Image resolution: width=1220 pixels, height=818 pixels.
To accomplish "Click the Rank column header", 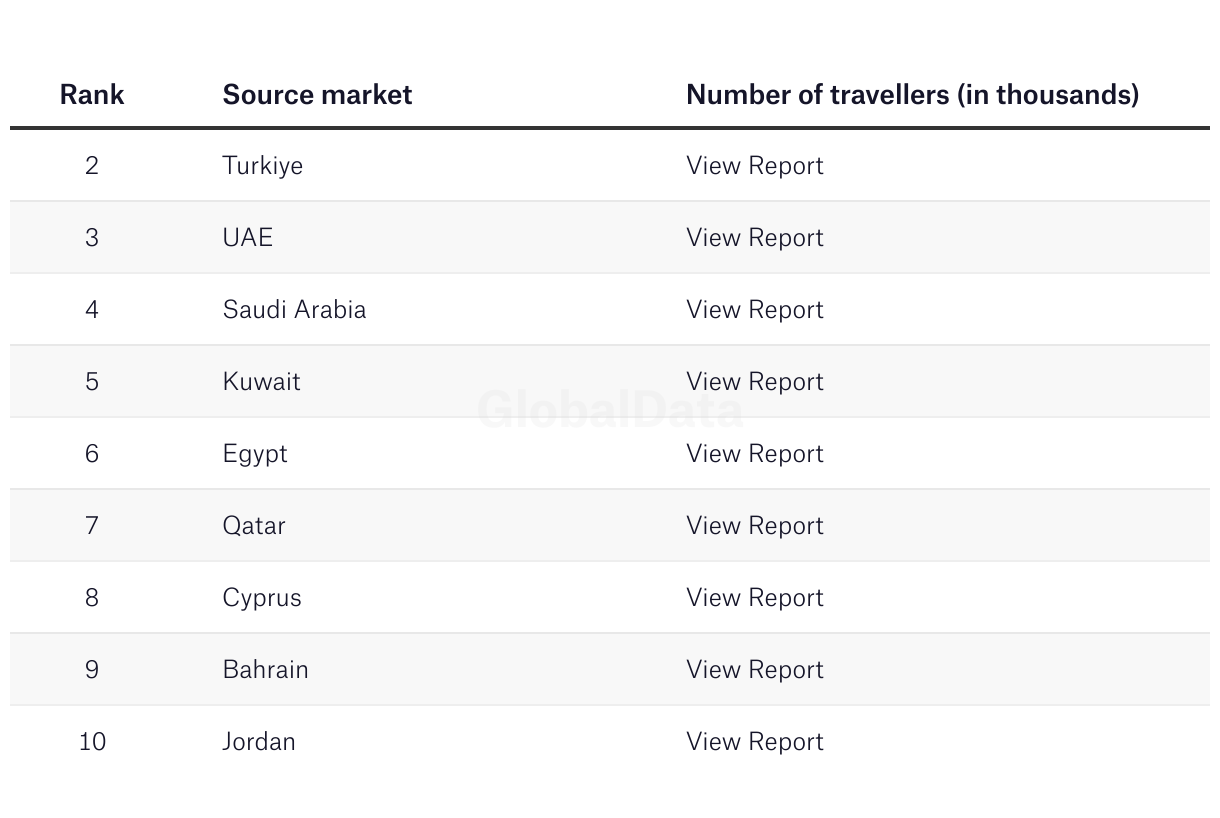I will (92, 95).
